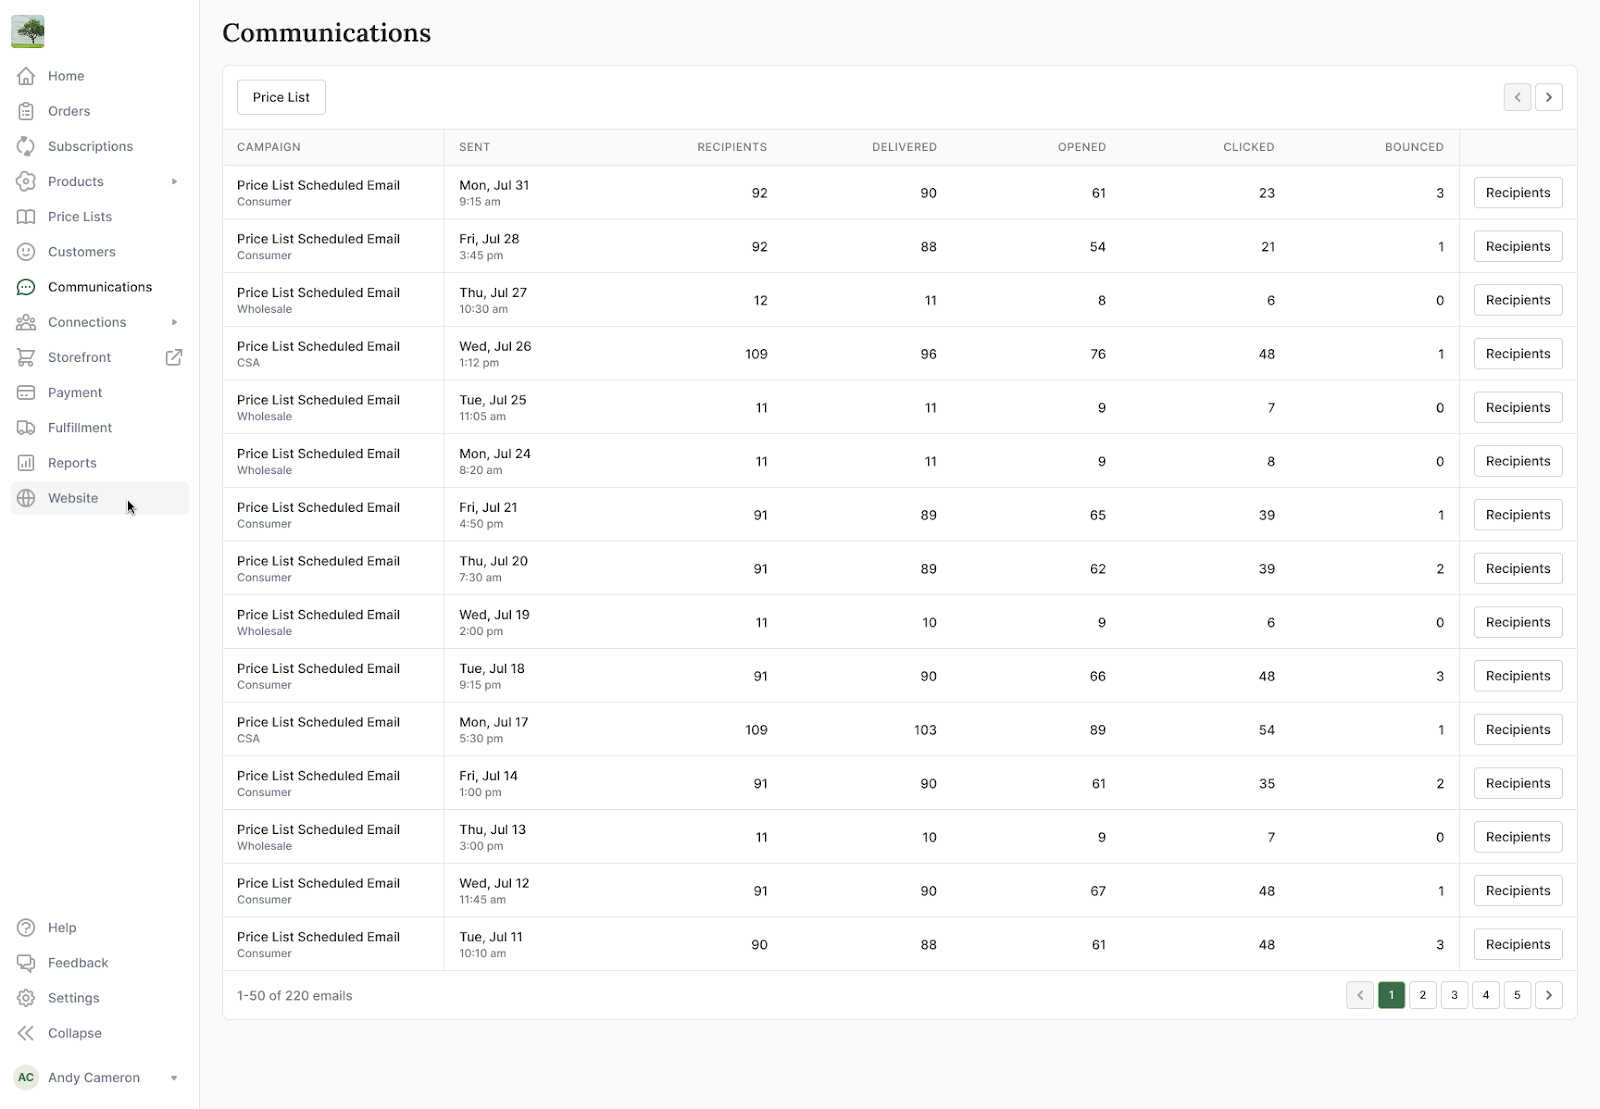Click the OPENED column header
The image size is (1600, 1109).
(1082, 147)
